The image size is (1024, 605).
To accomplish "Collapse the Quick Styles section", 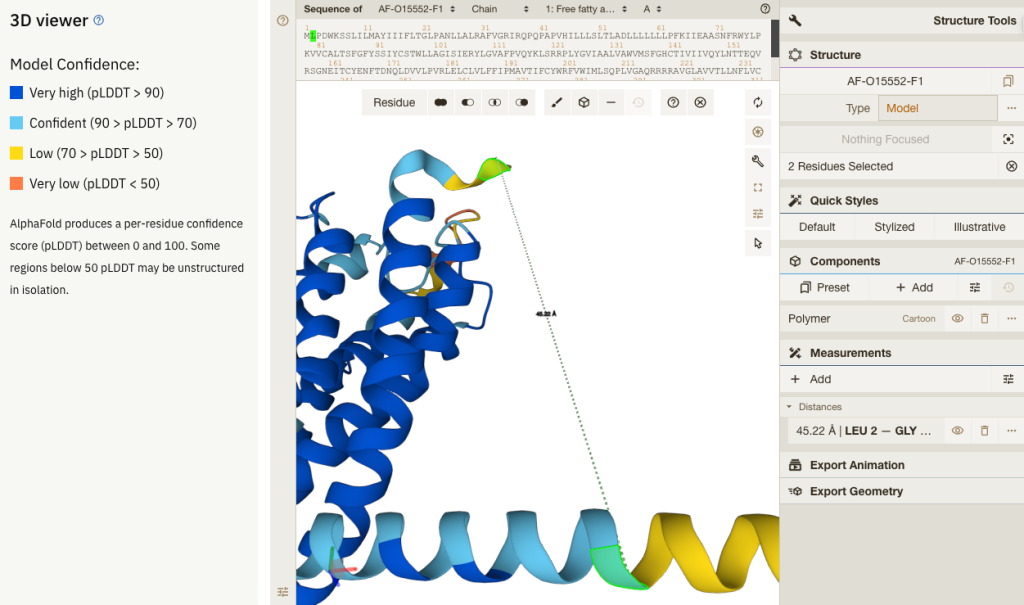I will click(x=902, y=201).
